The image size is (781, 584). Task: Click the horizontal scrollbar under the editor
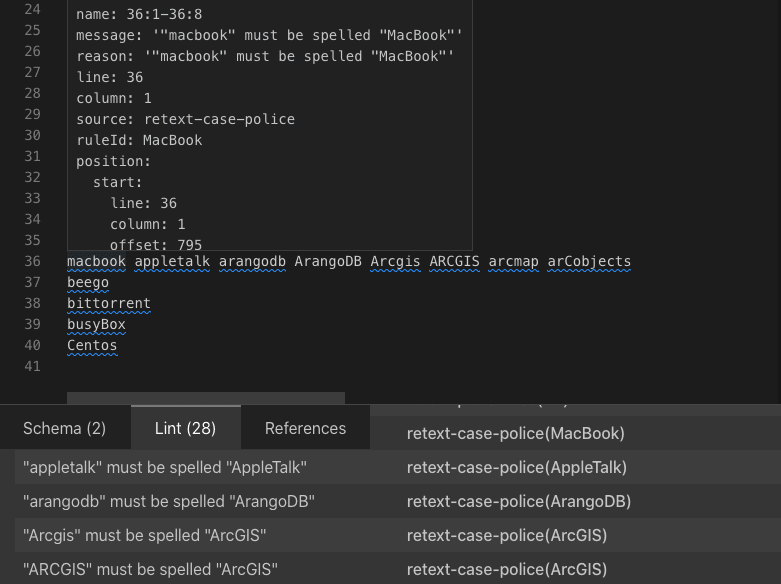click(206, 398)
